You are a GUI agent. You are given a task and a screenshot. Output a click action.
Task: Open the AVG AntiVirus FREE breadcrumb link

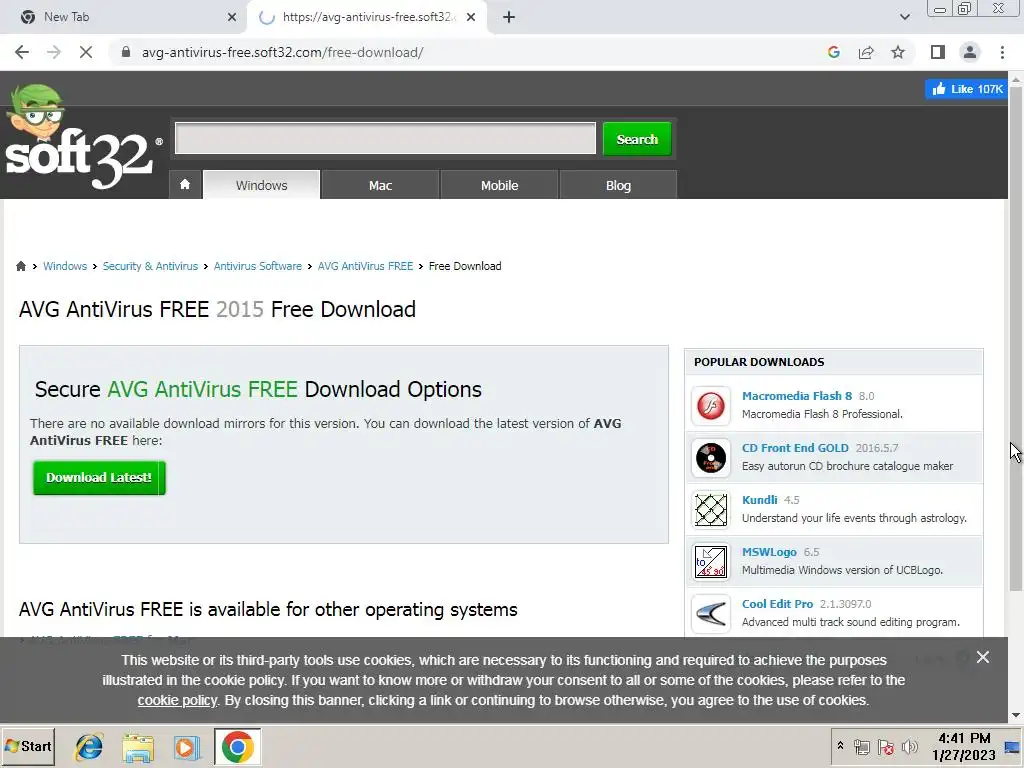(x=365, y=266)
